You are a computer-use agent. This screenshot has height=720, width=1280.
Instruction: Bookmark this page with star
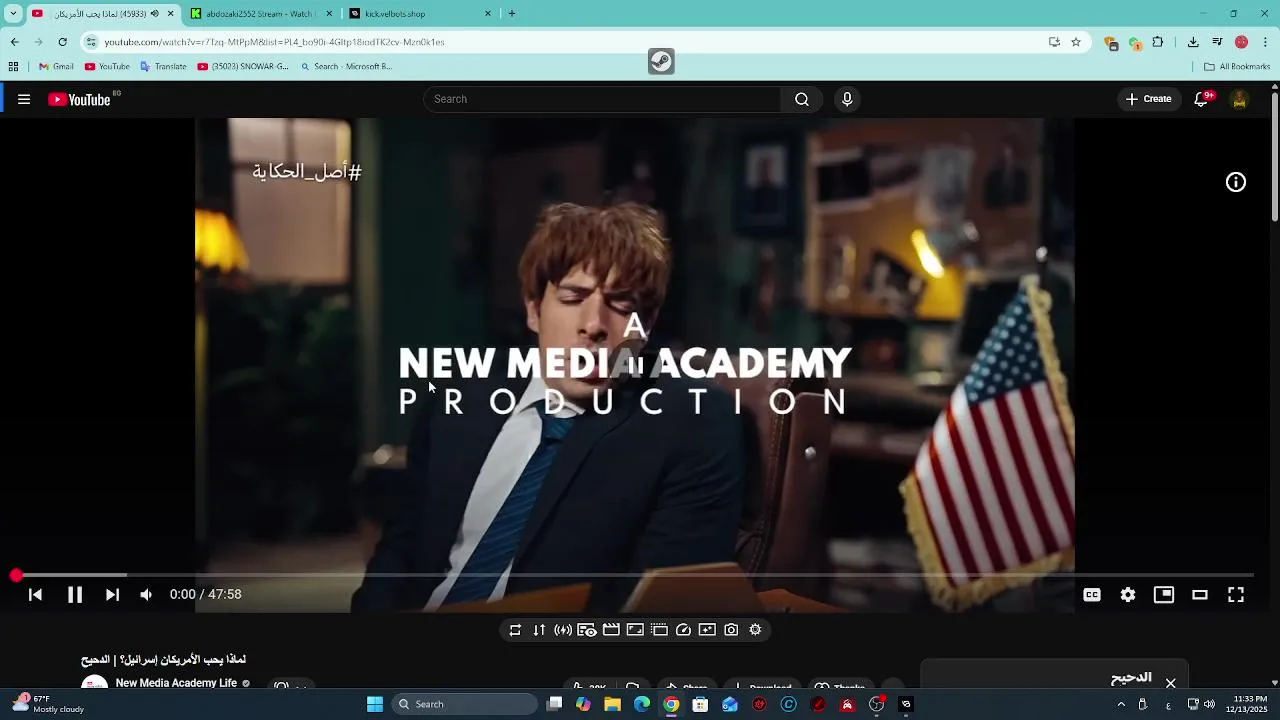1076,42
